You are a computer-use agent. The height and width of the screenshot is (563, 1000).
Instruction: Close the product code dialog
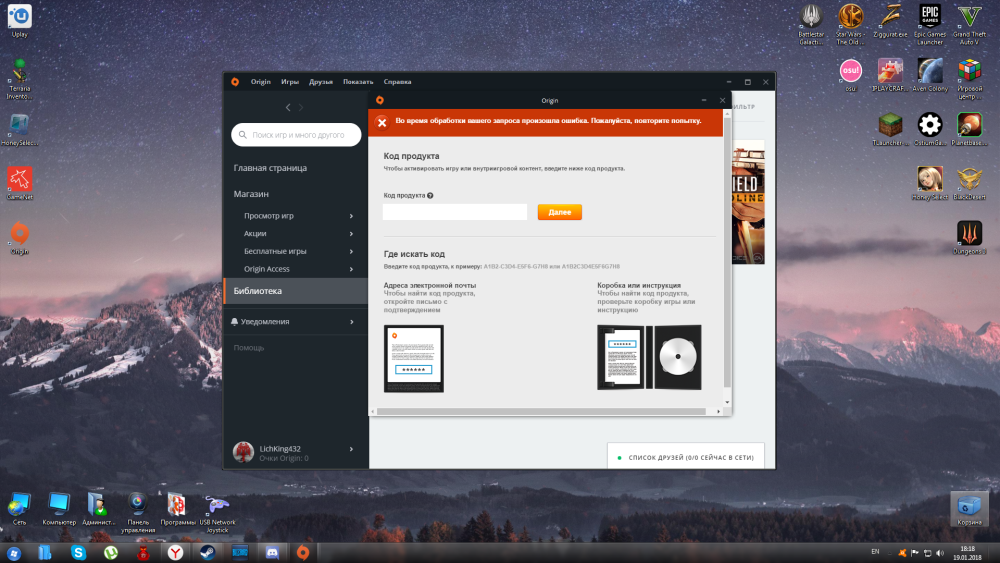[x=722, y=100]
